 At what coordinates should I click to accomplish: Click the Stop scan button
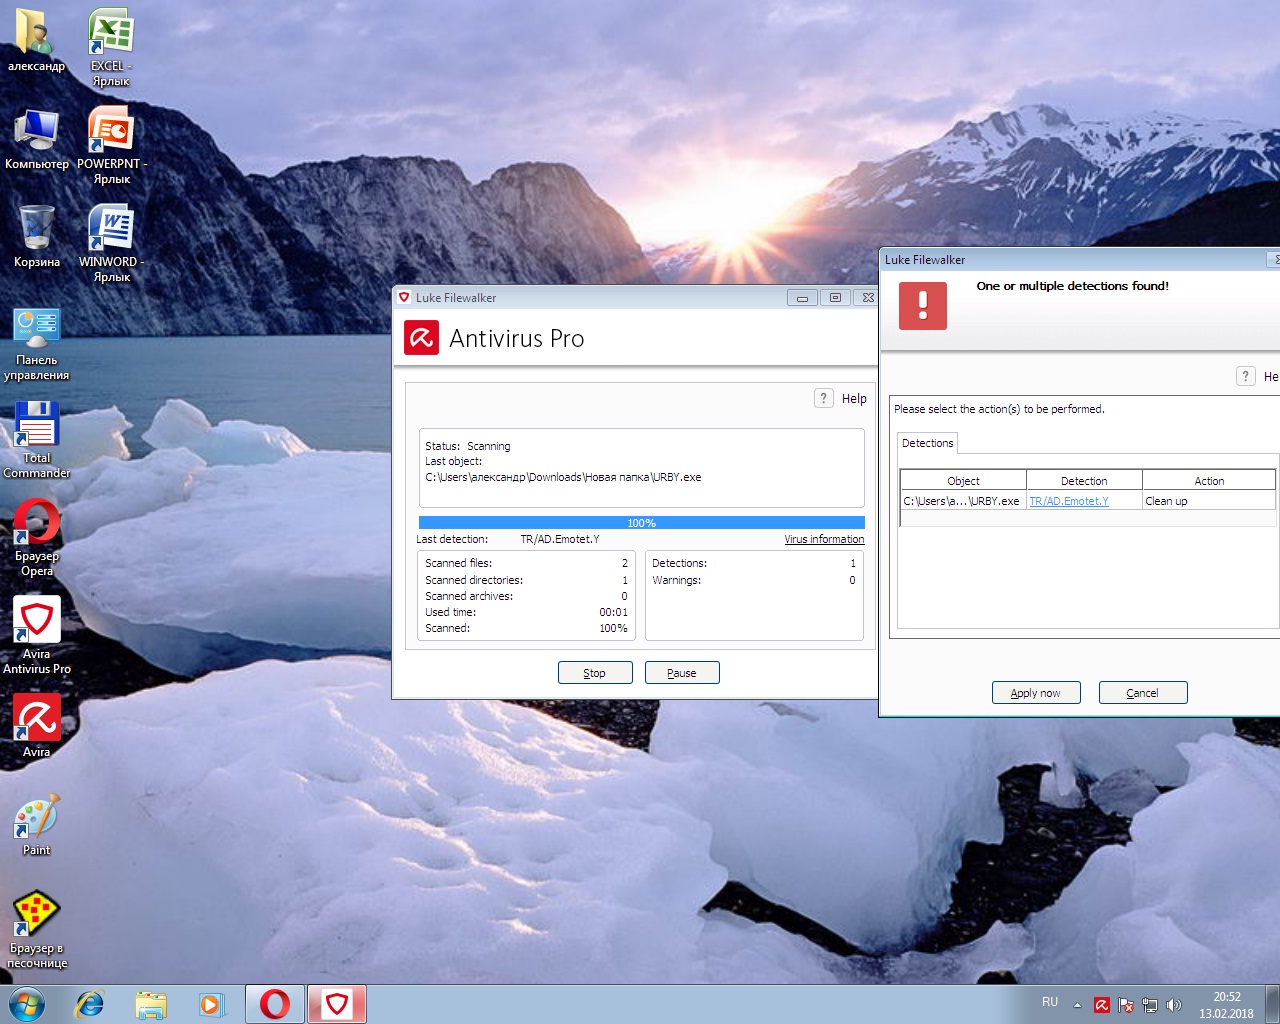click(x=595, y=673)
